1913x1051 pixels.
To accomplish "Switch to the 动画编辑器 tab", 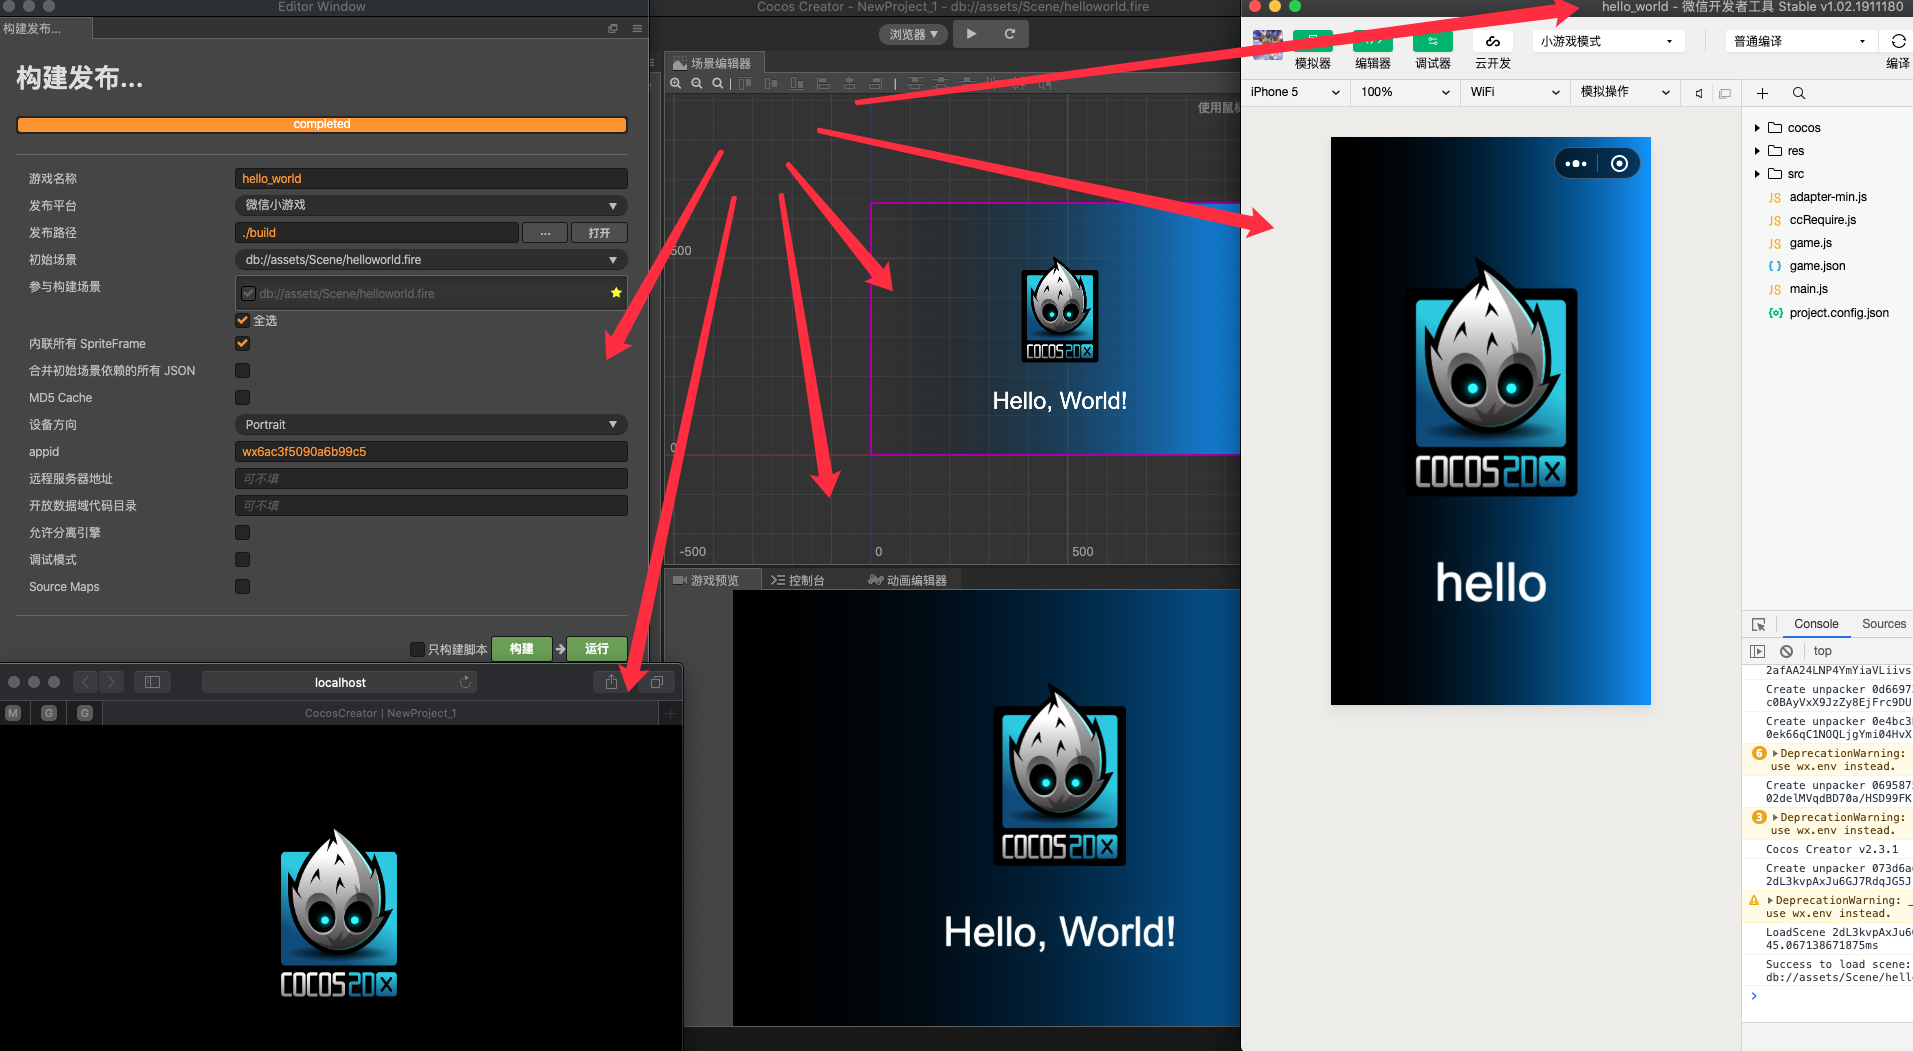I will 908,580.
